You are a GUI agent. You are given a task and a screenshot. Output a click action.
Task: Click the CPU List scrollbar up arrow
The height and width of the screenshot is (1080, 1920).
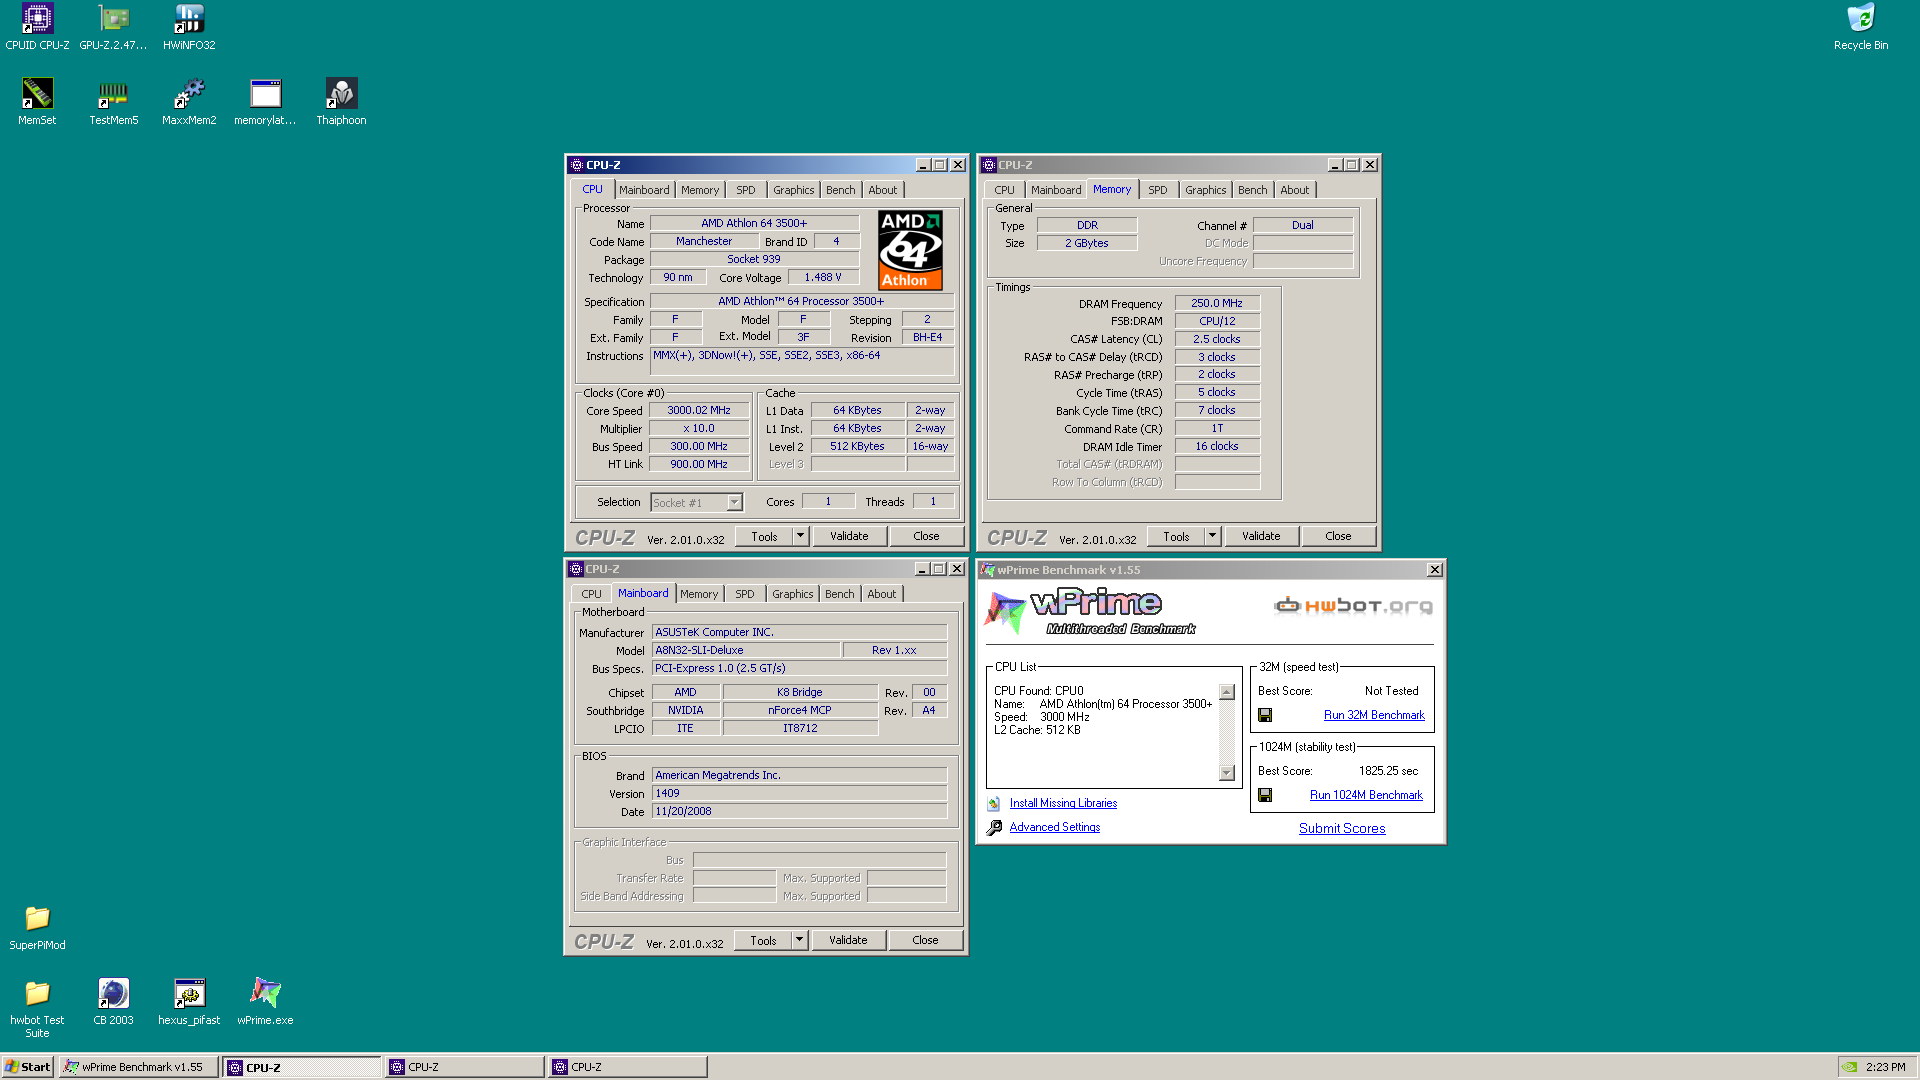(1227, 692)
